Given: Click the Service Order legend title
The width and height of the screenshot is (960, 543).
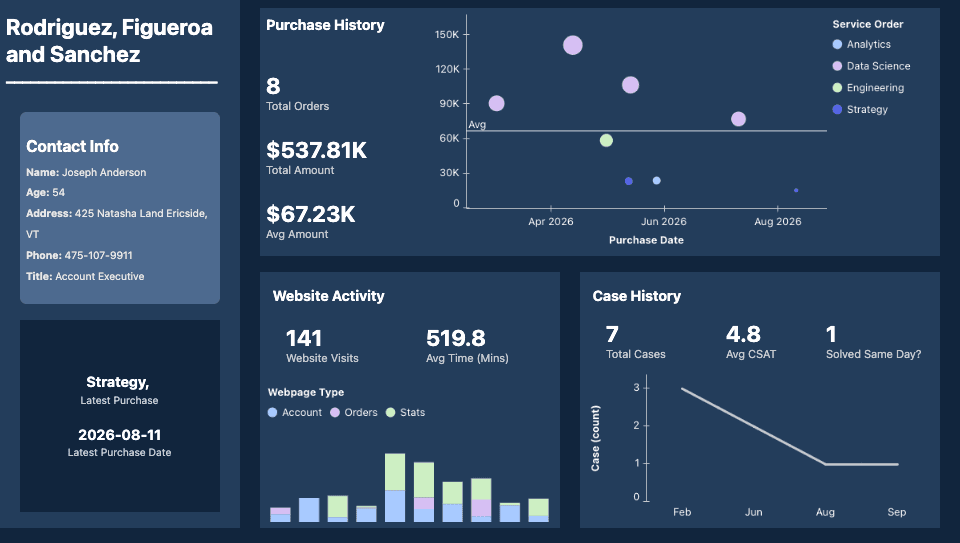Looking at the screenshot, I should (x=868, y=24).
